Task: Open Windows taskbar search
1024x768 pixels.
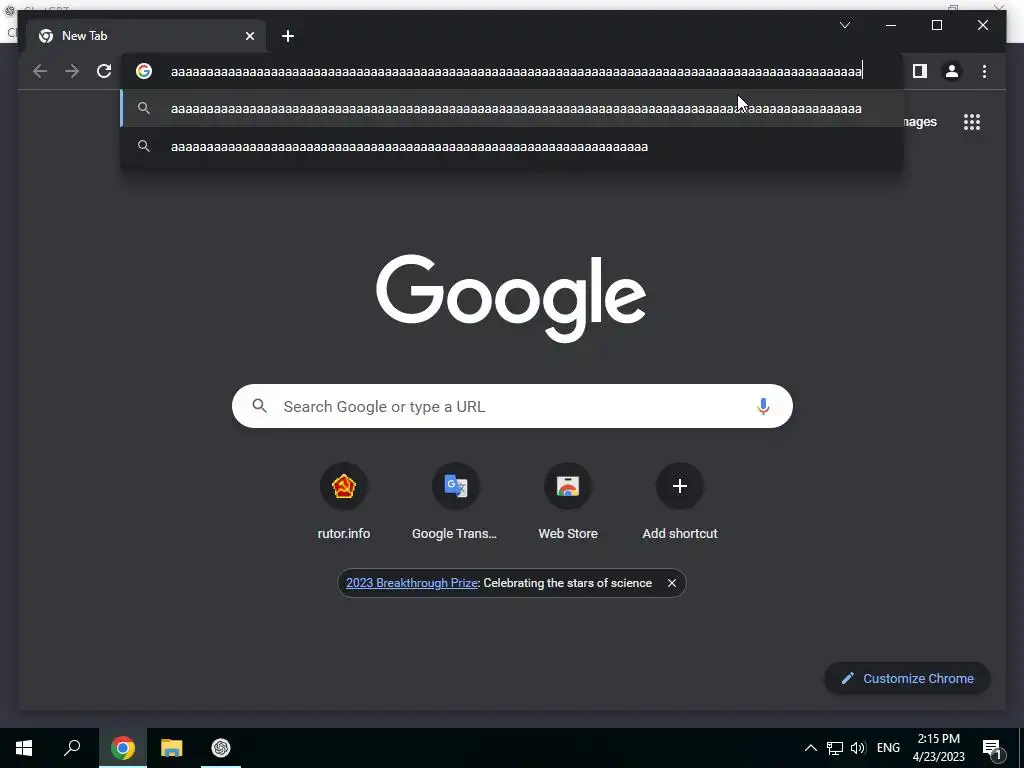Action: point(72,748)
